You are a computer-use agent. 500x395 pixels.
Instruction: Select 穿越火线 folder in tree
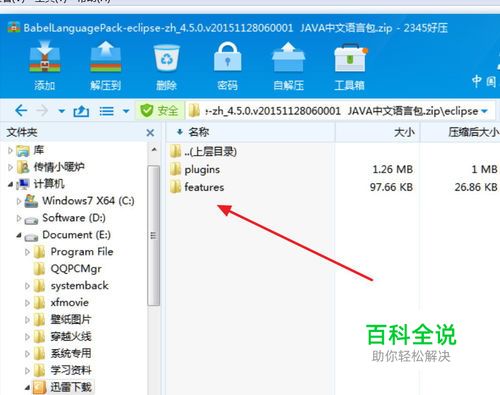[x=71, y=336]
